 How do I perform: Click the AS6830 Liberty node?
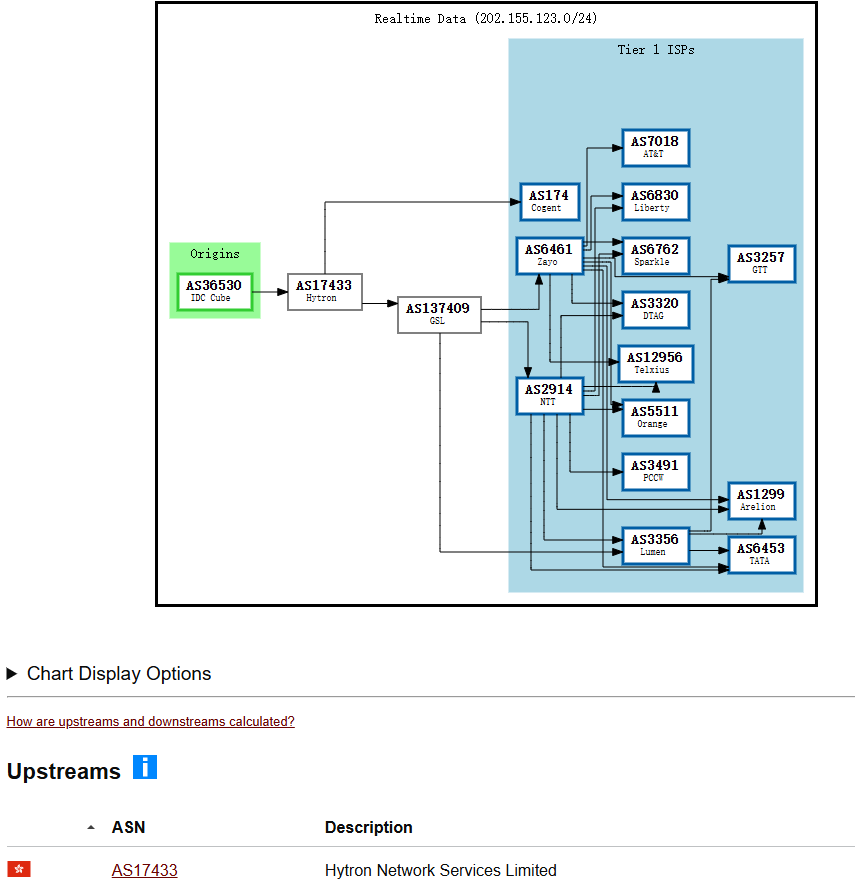click(x=656, y=202)
